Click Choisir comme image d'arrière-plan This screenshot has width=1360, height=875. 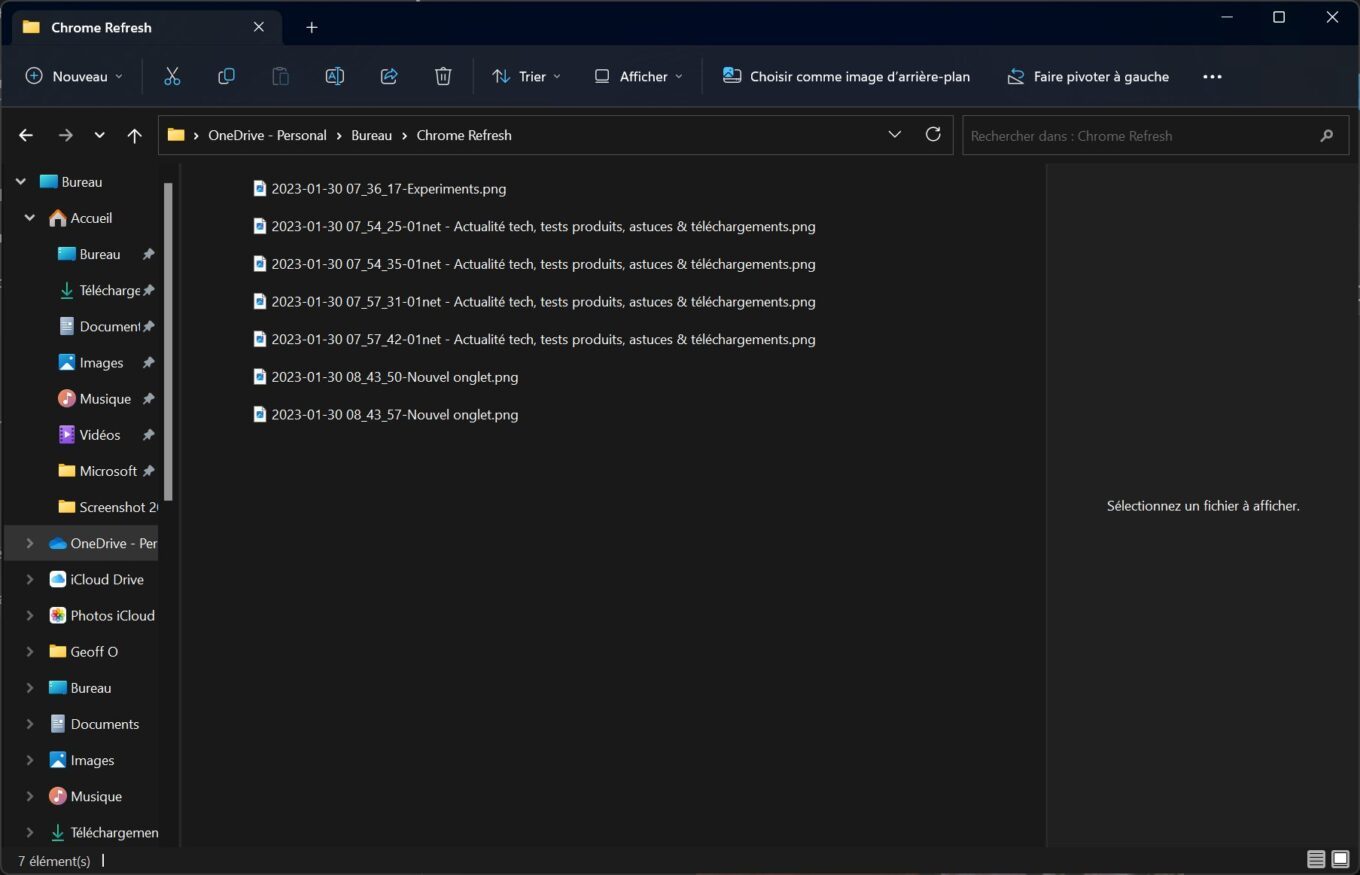tap(846, 76)
